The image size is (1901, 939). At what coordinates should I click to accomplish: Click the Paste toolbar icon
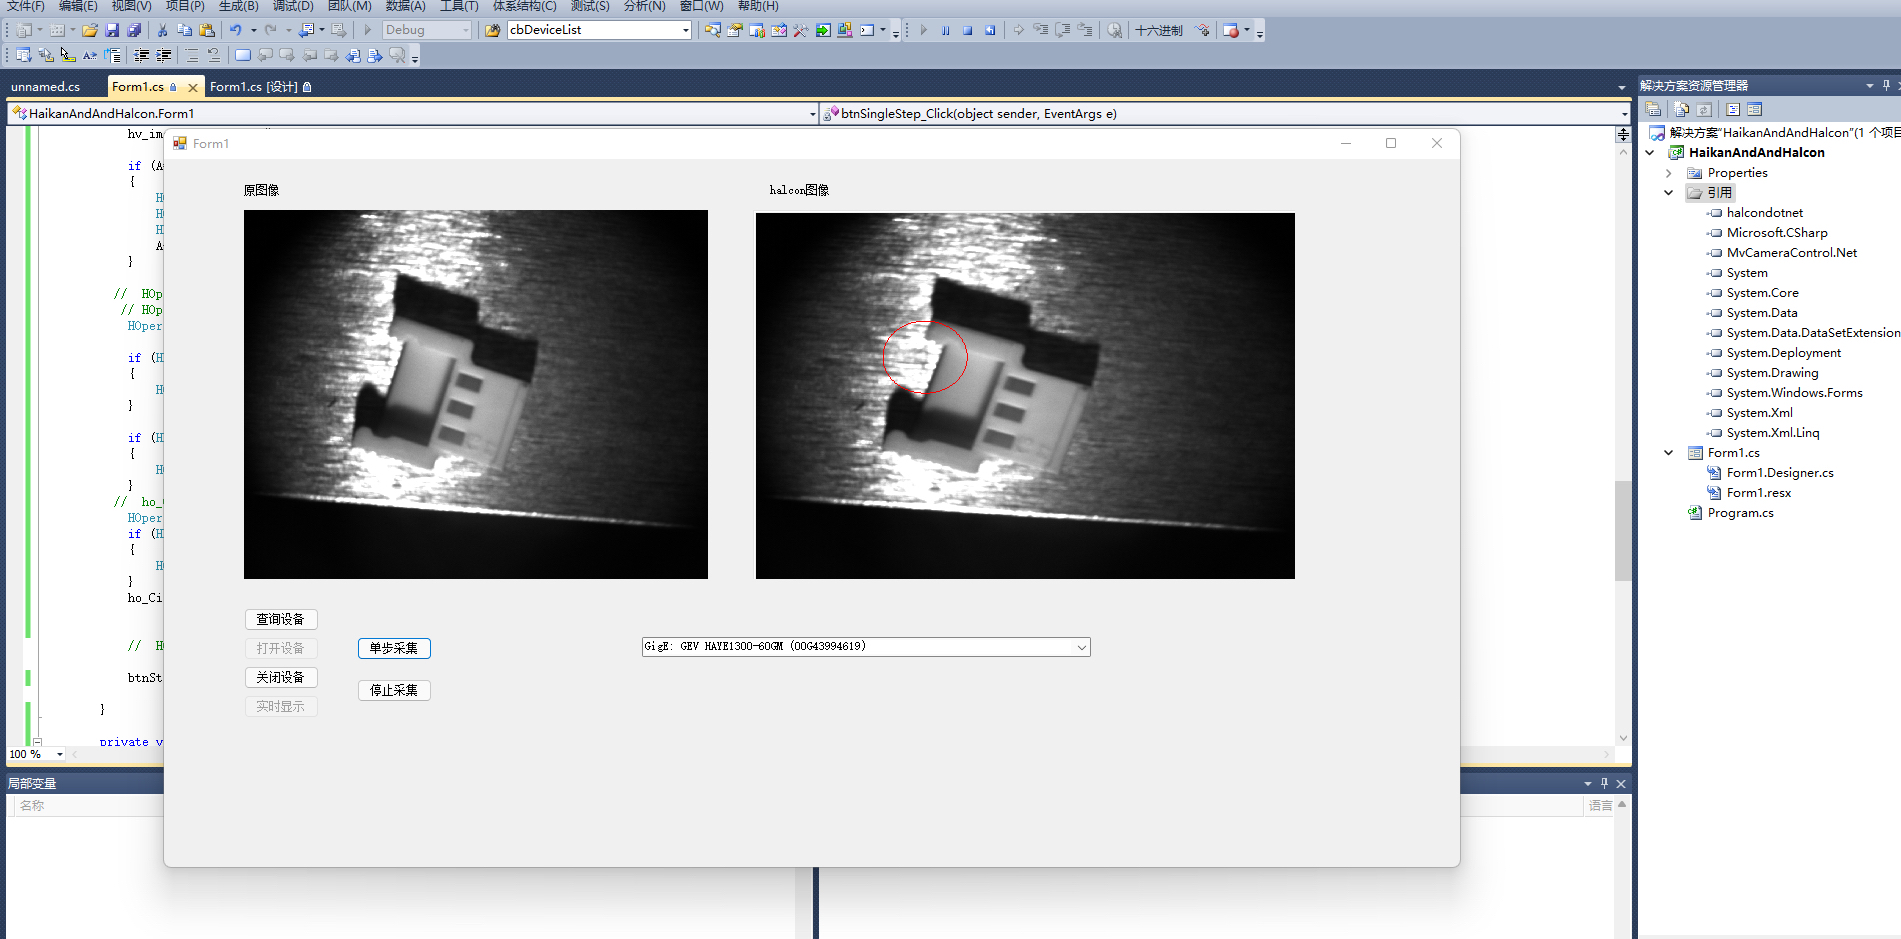click(x=207, y=30)
